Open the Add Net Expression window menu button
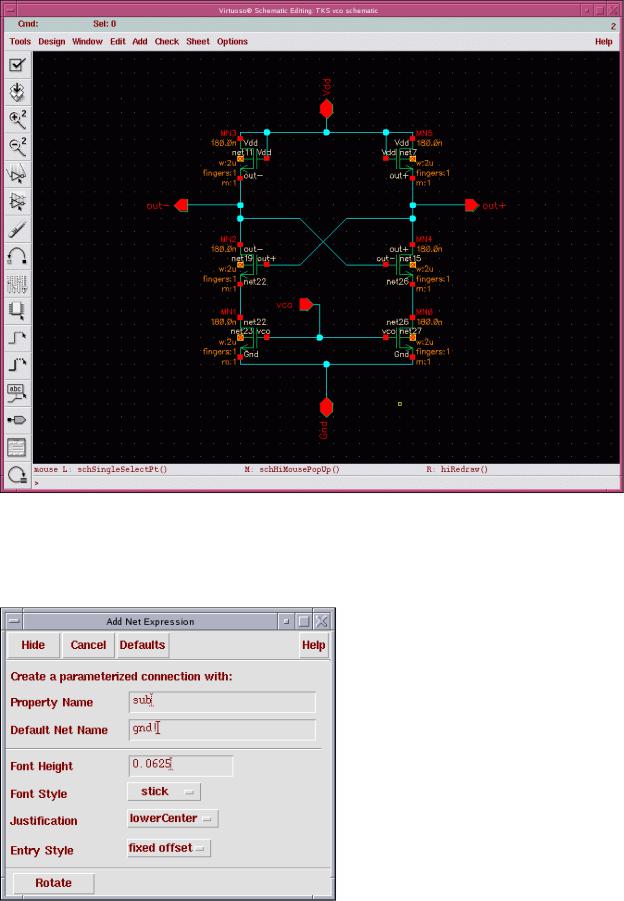The image size is (624, 901). (x=14, y=621)
